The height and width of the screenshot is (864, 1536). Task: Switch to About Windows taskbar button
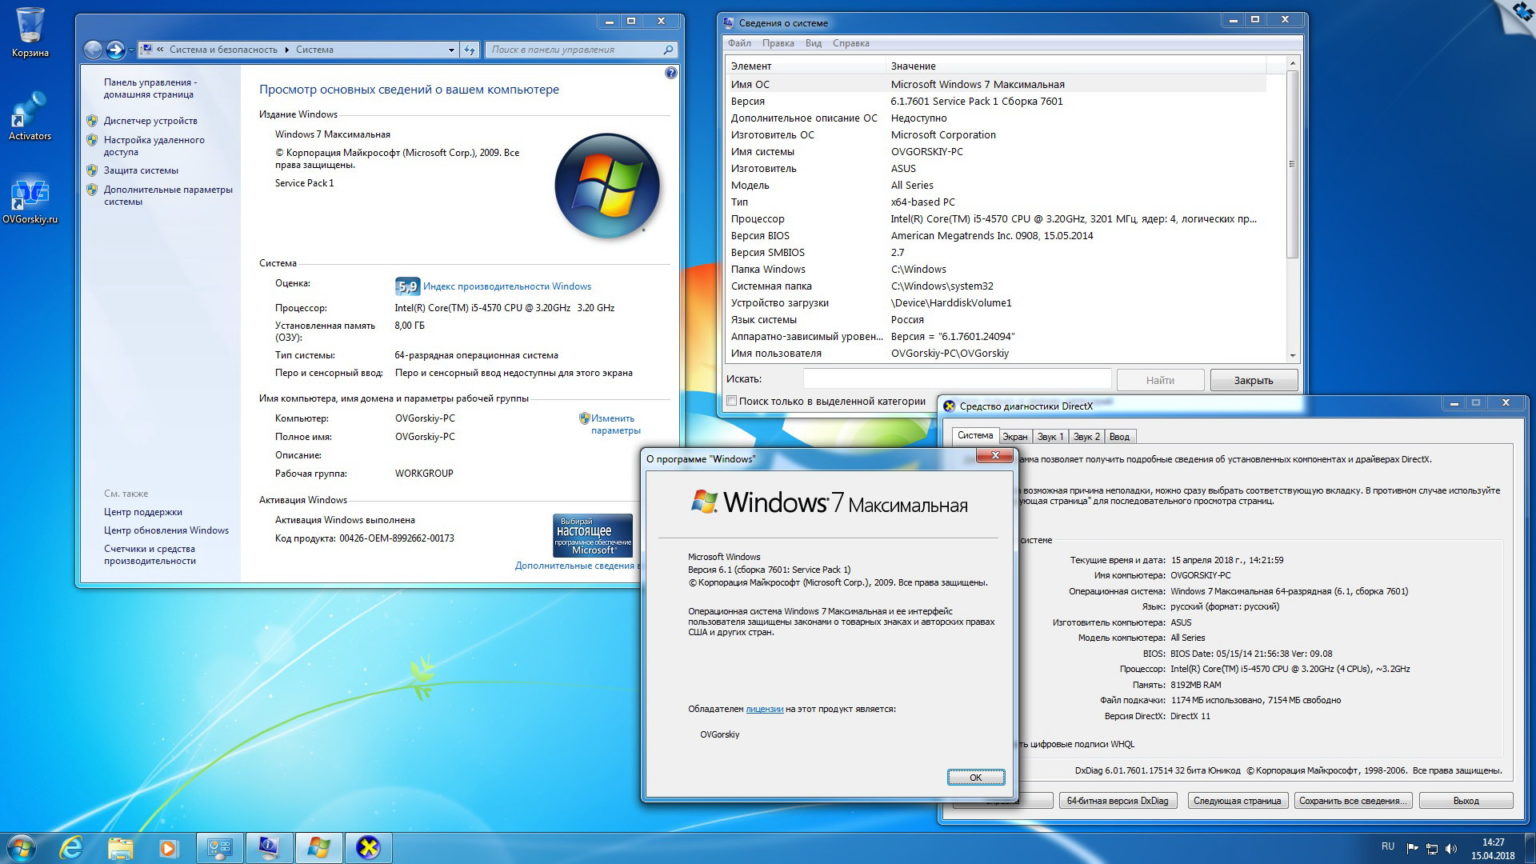pyautogui.click(x=319, y=848)
